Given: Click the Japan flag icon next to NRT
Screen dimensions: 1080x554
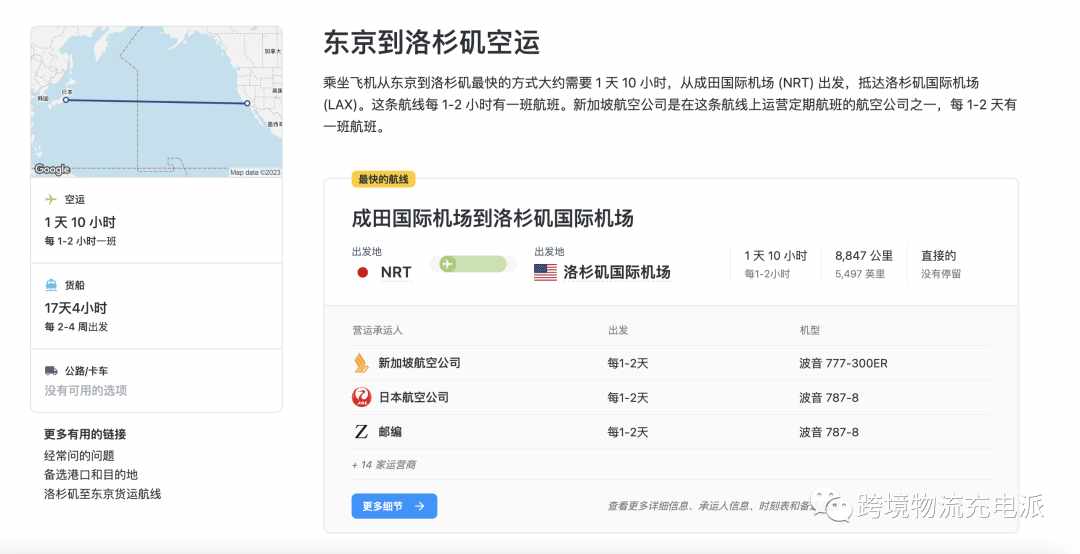Looking at the screenshot, I should point(362,272).
